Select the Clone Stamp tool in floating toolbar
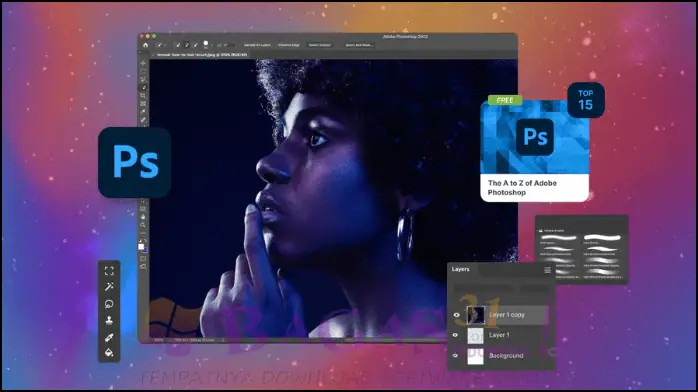 pyautogui.click(x=109, y=320)
